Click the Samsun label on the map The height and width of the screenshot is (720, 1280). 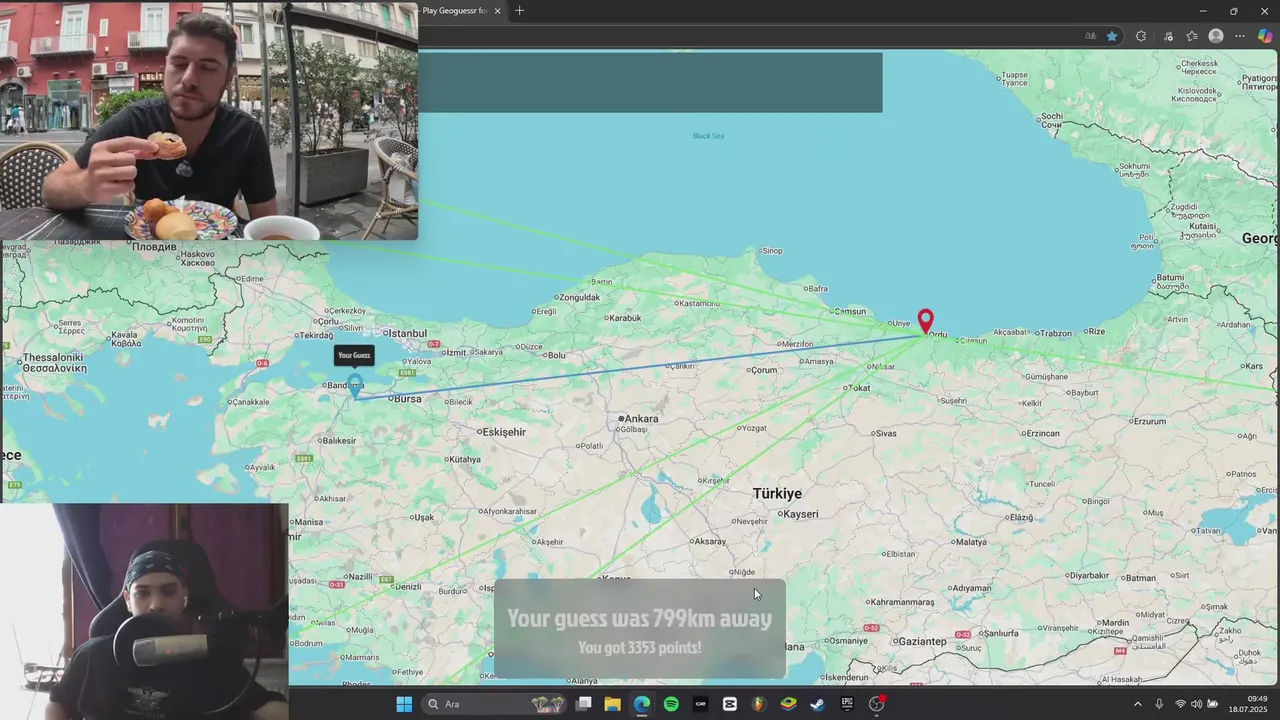[x=850, y=311]
